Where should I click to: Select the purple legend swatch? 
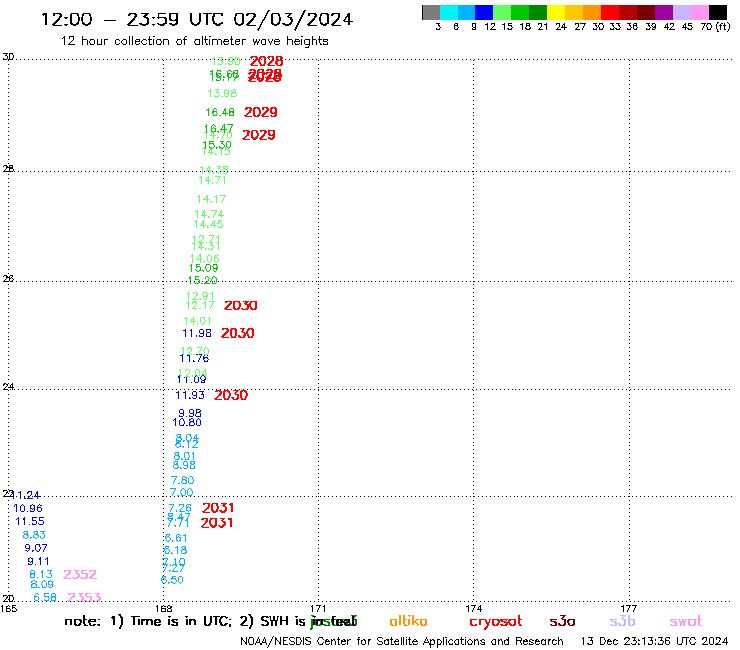[664, 12]
